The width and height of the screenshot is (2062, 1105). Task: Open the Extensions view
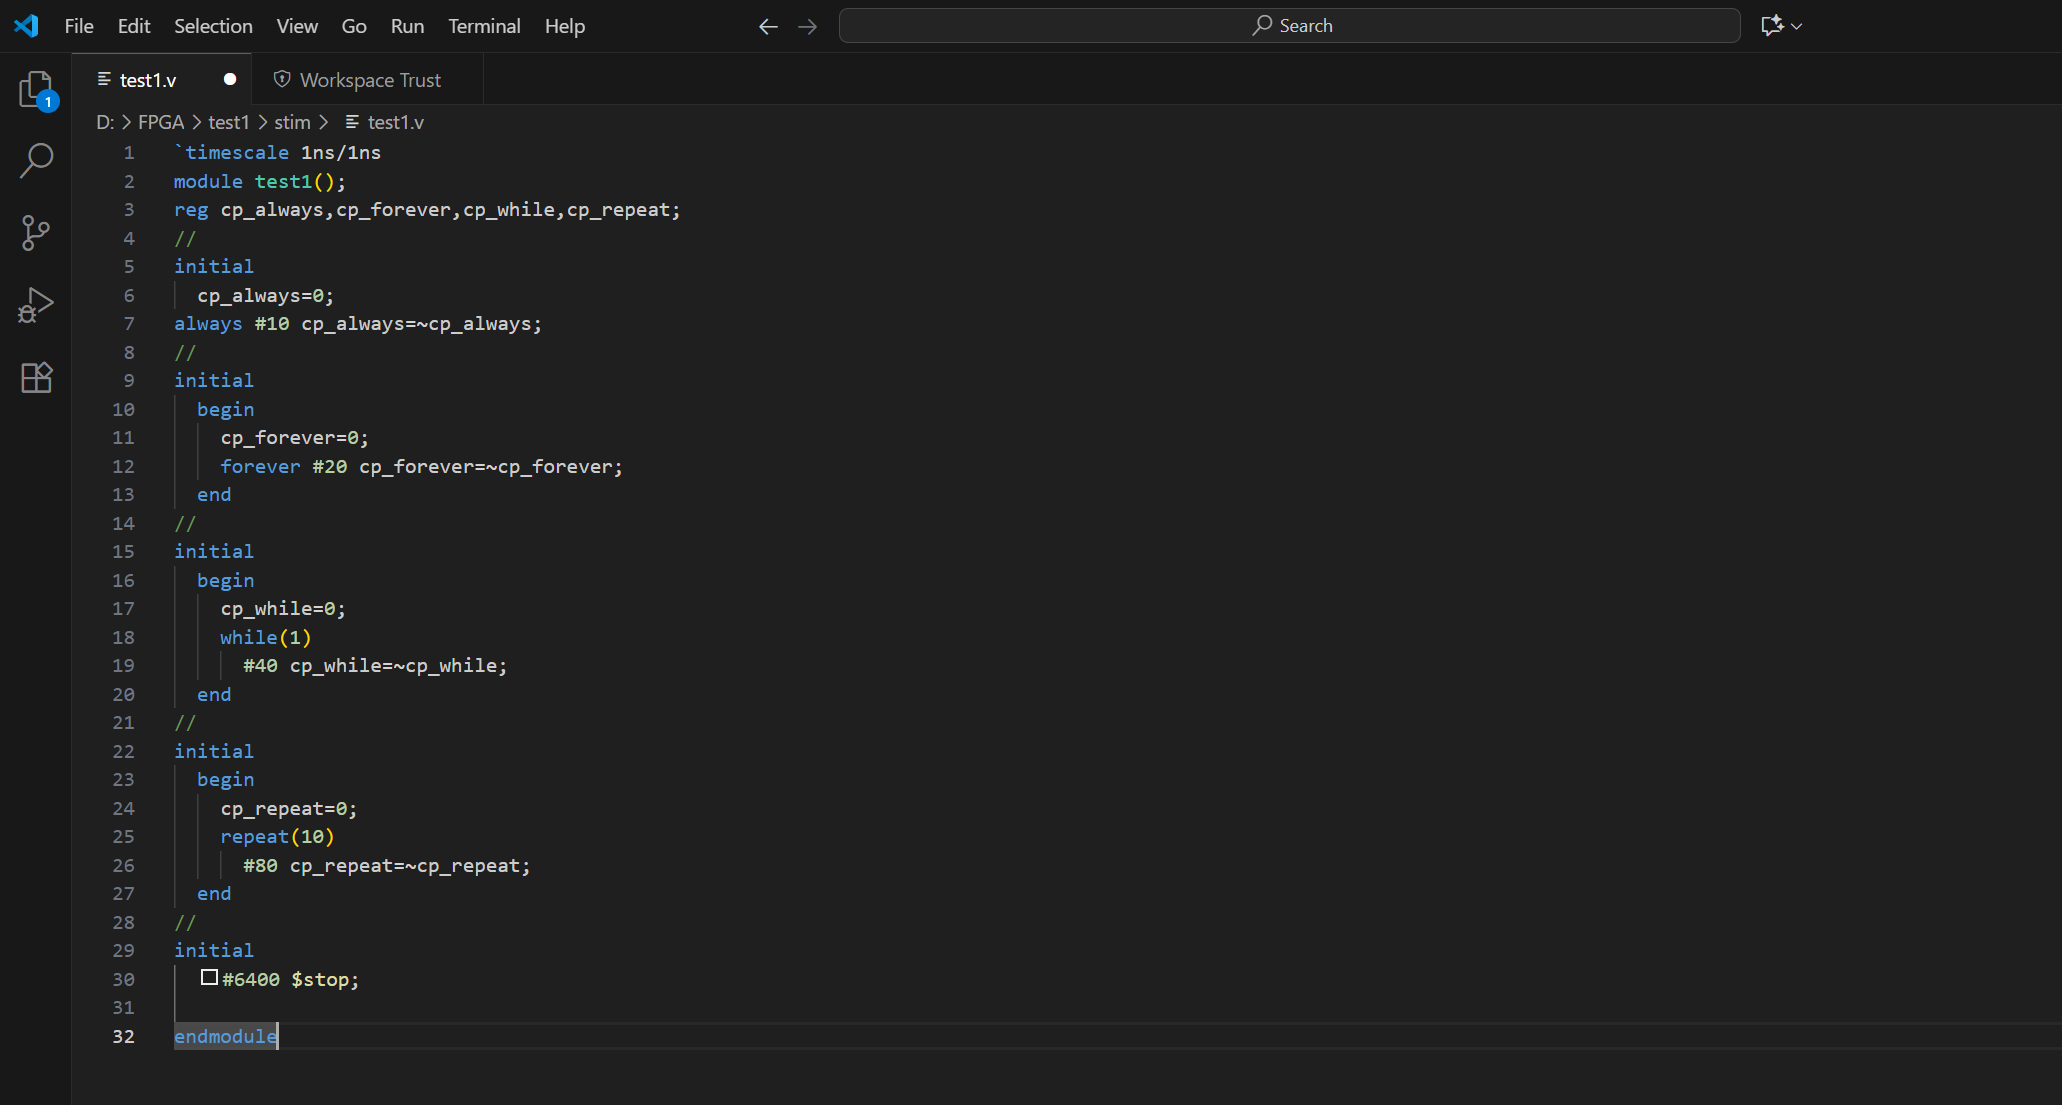click(36, 377)
